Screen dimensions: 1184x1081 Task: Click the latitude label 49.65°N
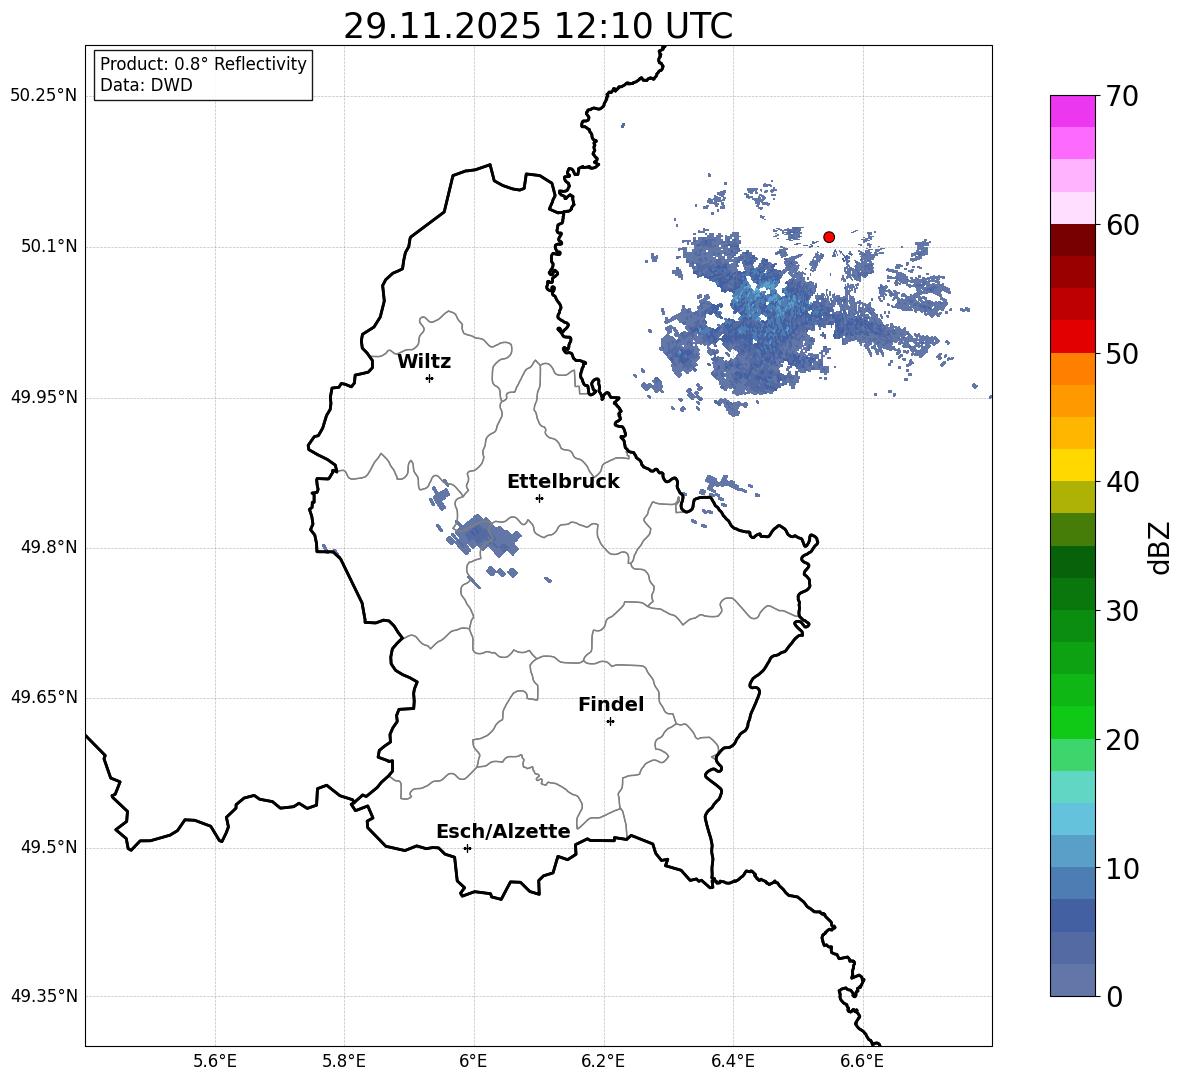[x=44, y=697]
